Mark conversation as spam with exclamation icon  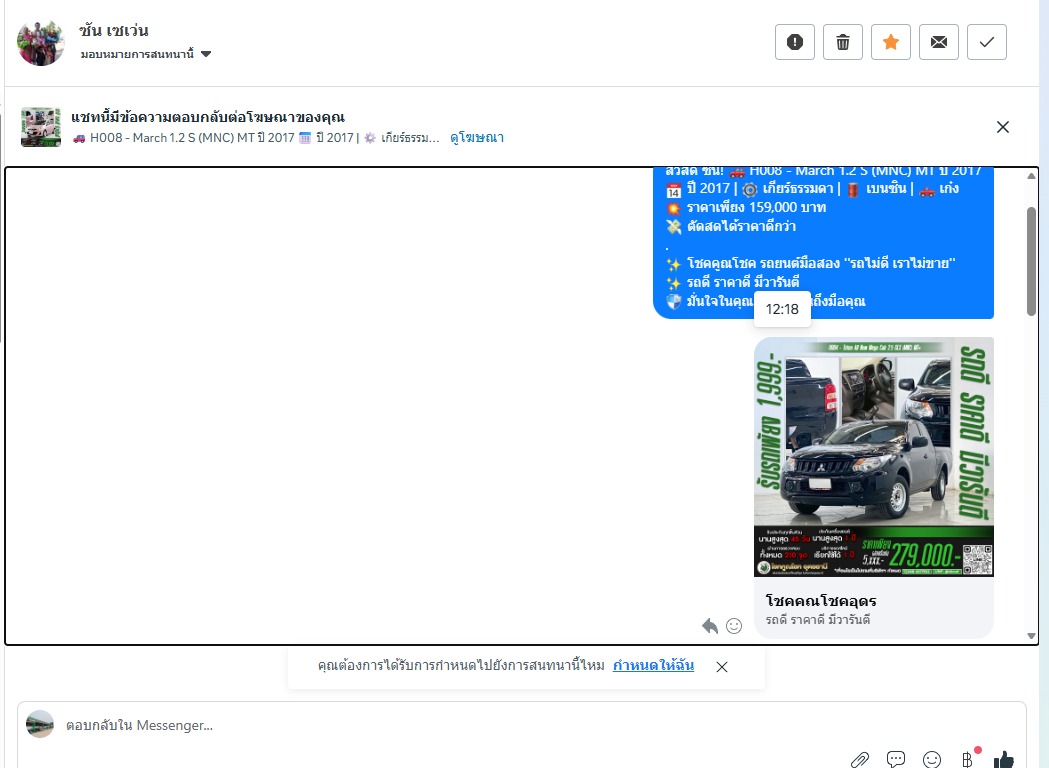[x=794, y=42]
